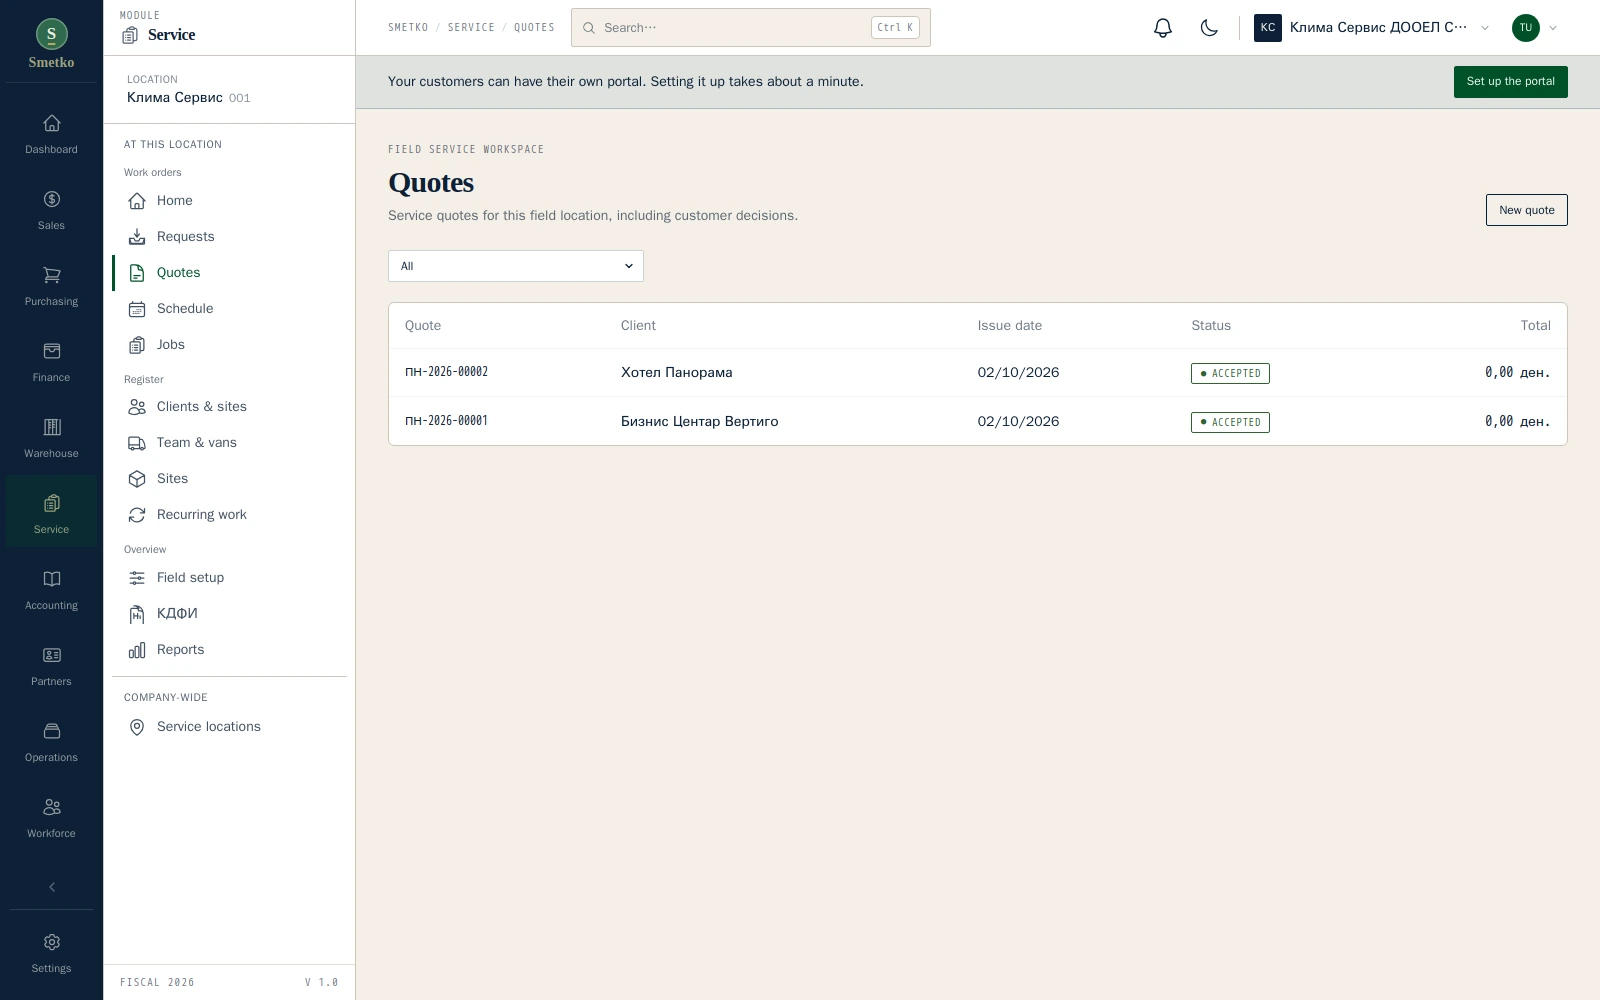Open the Accounting book icon
This screenshot has width=1600, height=1000.
tap(52, 579)
